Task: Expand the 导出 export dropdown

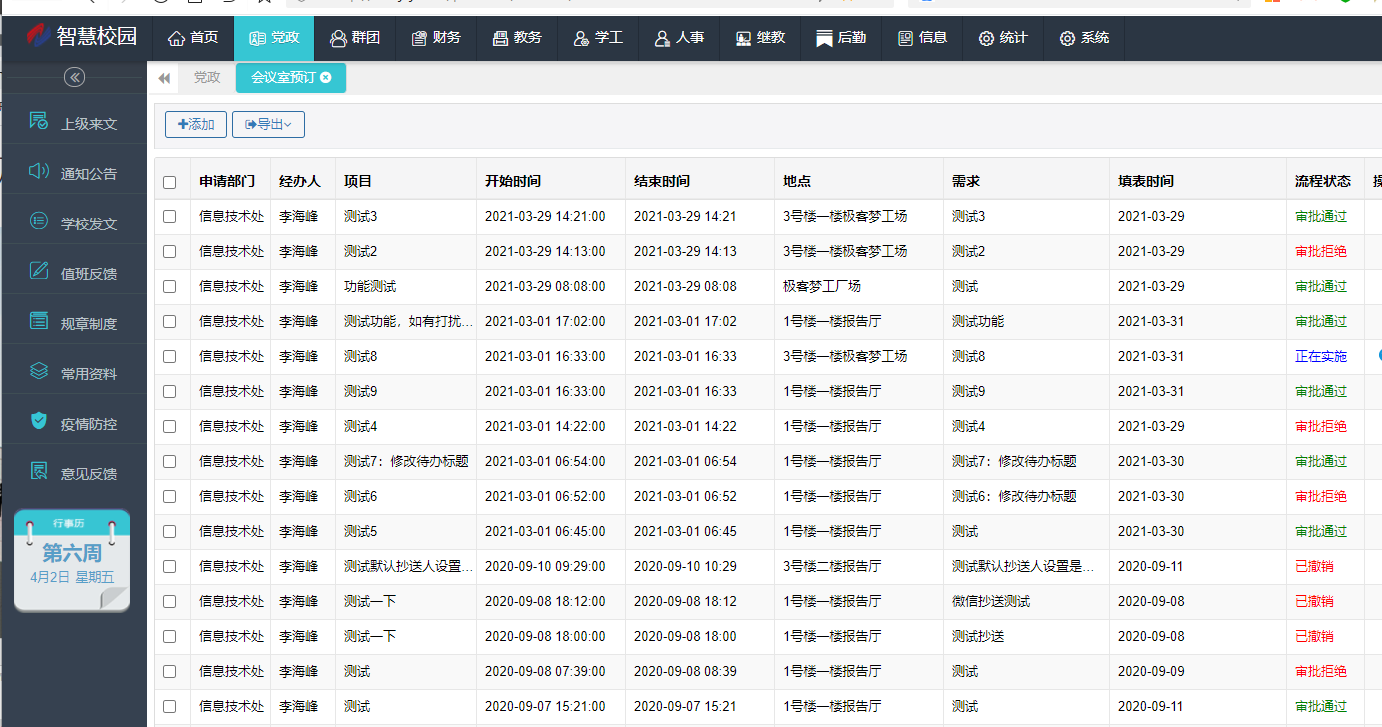Action: click(268, 124)
